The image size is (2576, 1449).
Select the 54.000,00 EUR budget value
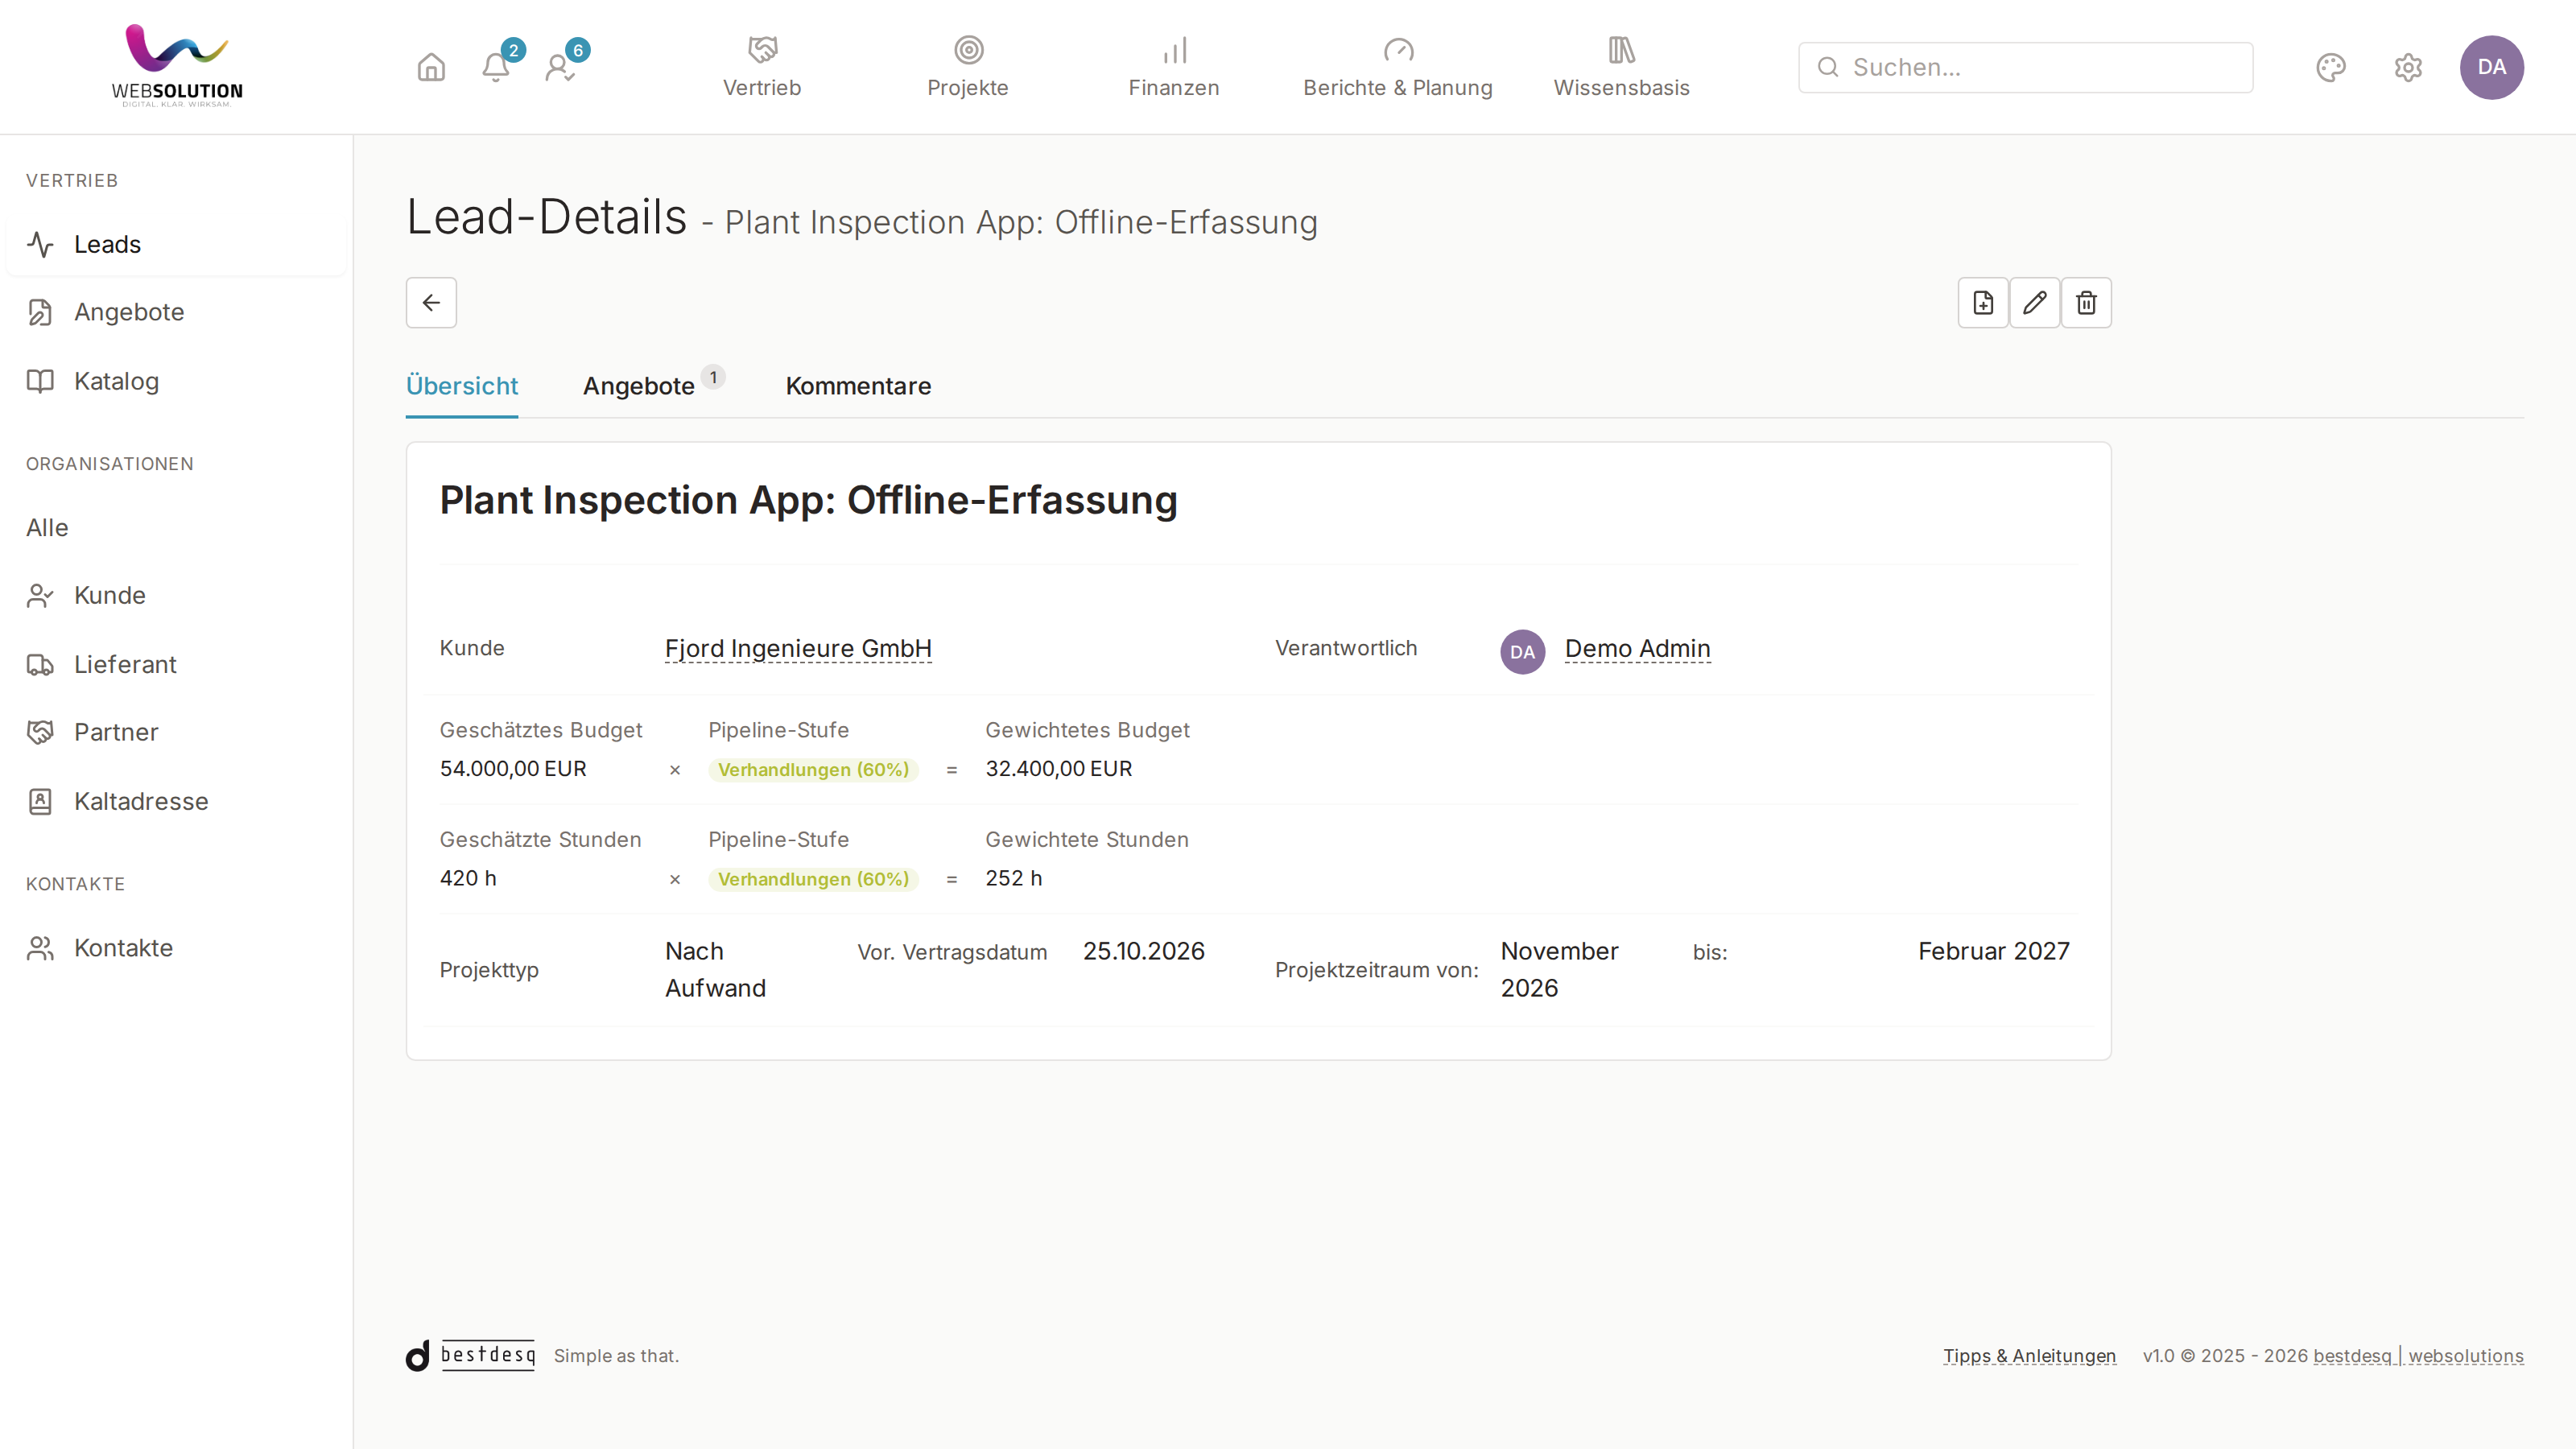click(513, 768)
